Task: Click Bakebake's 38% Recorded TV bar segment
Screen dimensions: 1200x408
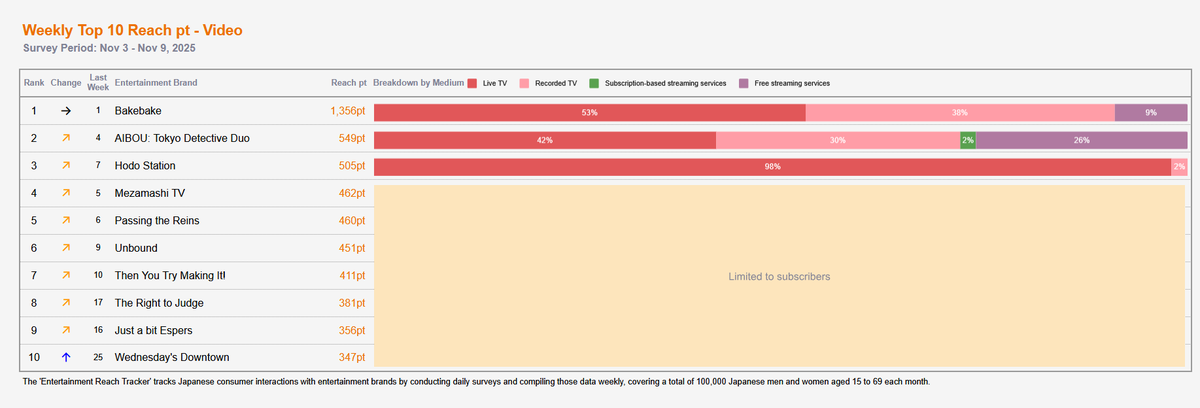Action: click(x=960, y=112)
